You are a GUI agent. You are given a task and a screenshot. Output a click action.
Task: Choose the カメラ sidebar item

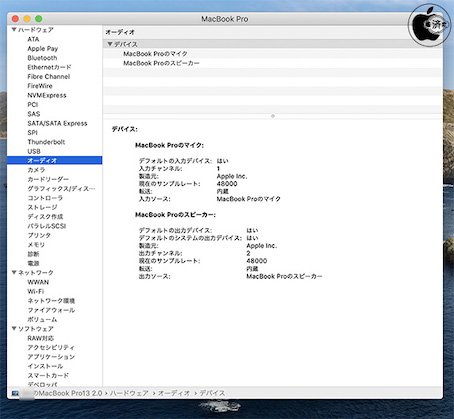(x=36, y=170)
